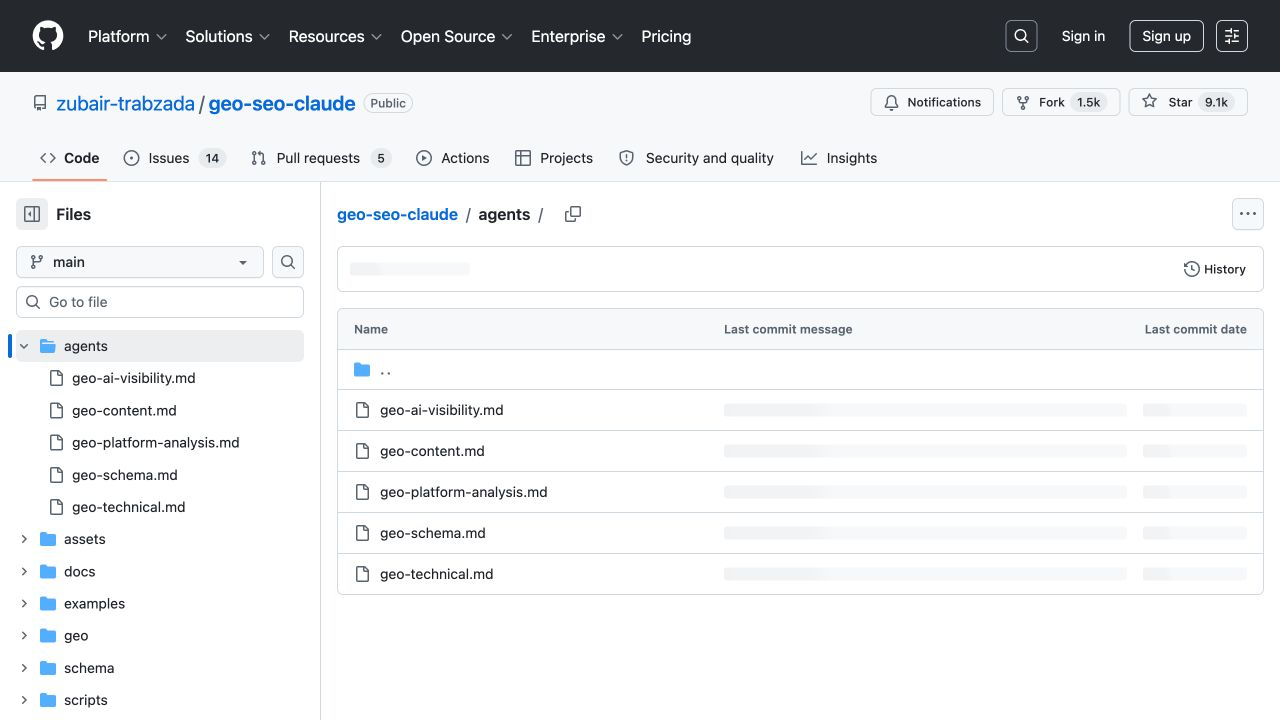Screen dimensions: 1280x720
Task: Open the Platform menu
Action: pyautogui.click(x=127, y=36)
